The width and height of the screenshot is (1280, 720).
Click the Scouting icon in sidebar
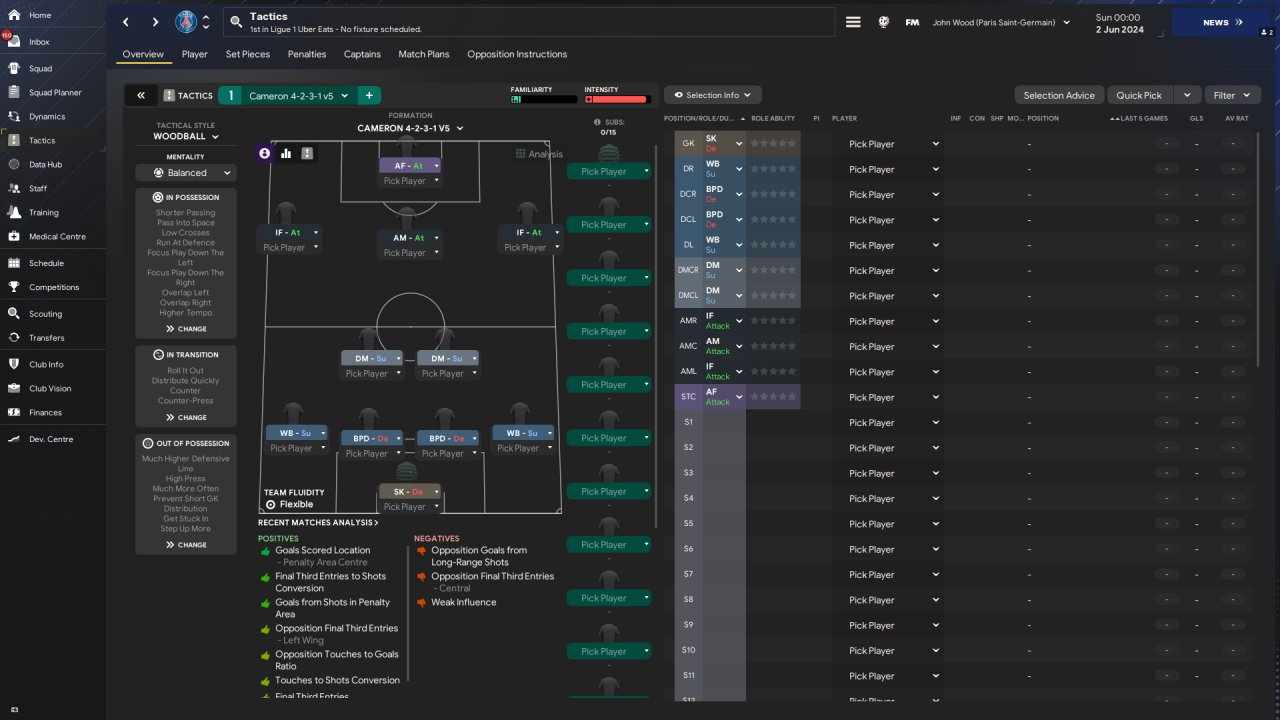pyautogui.click(x=15, y=314)
